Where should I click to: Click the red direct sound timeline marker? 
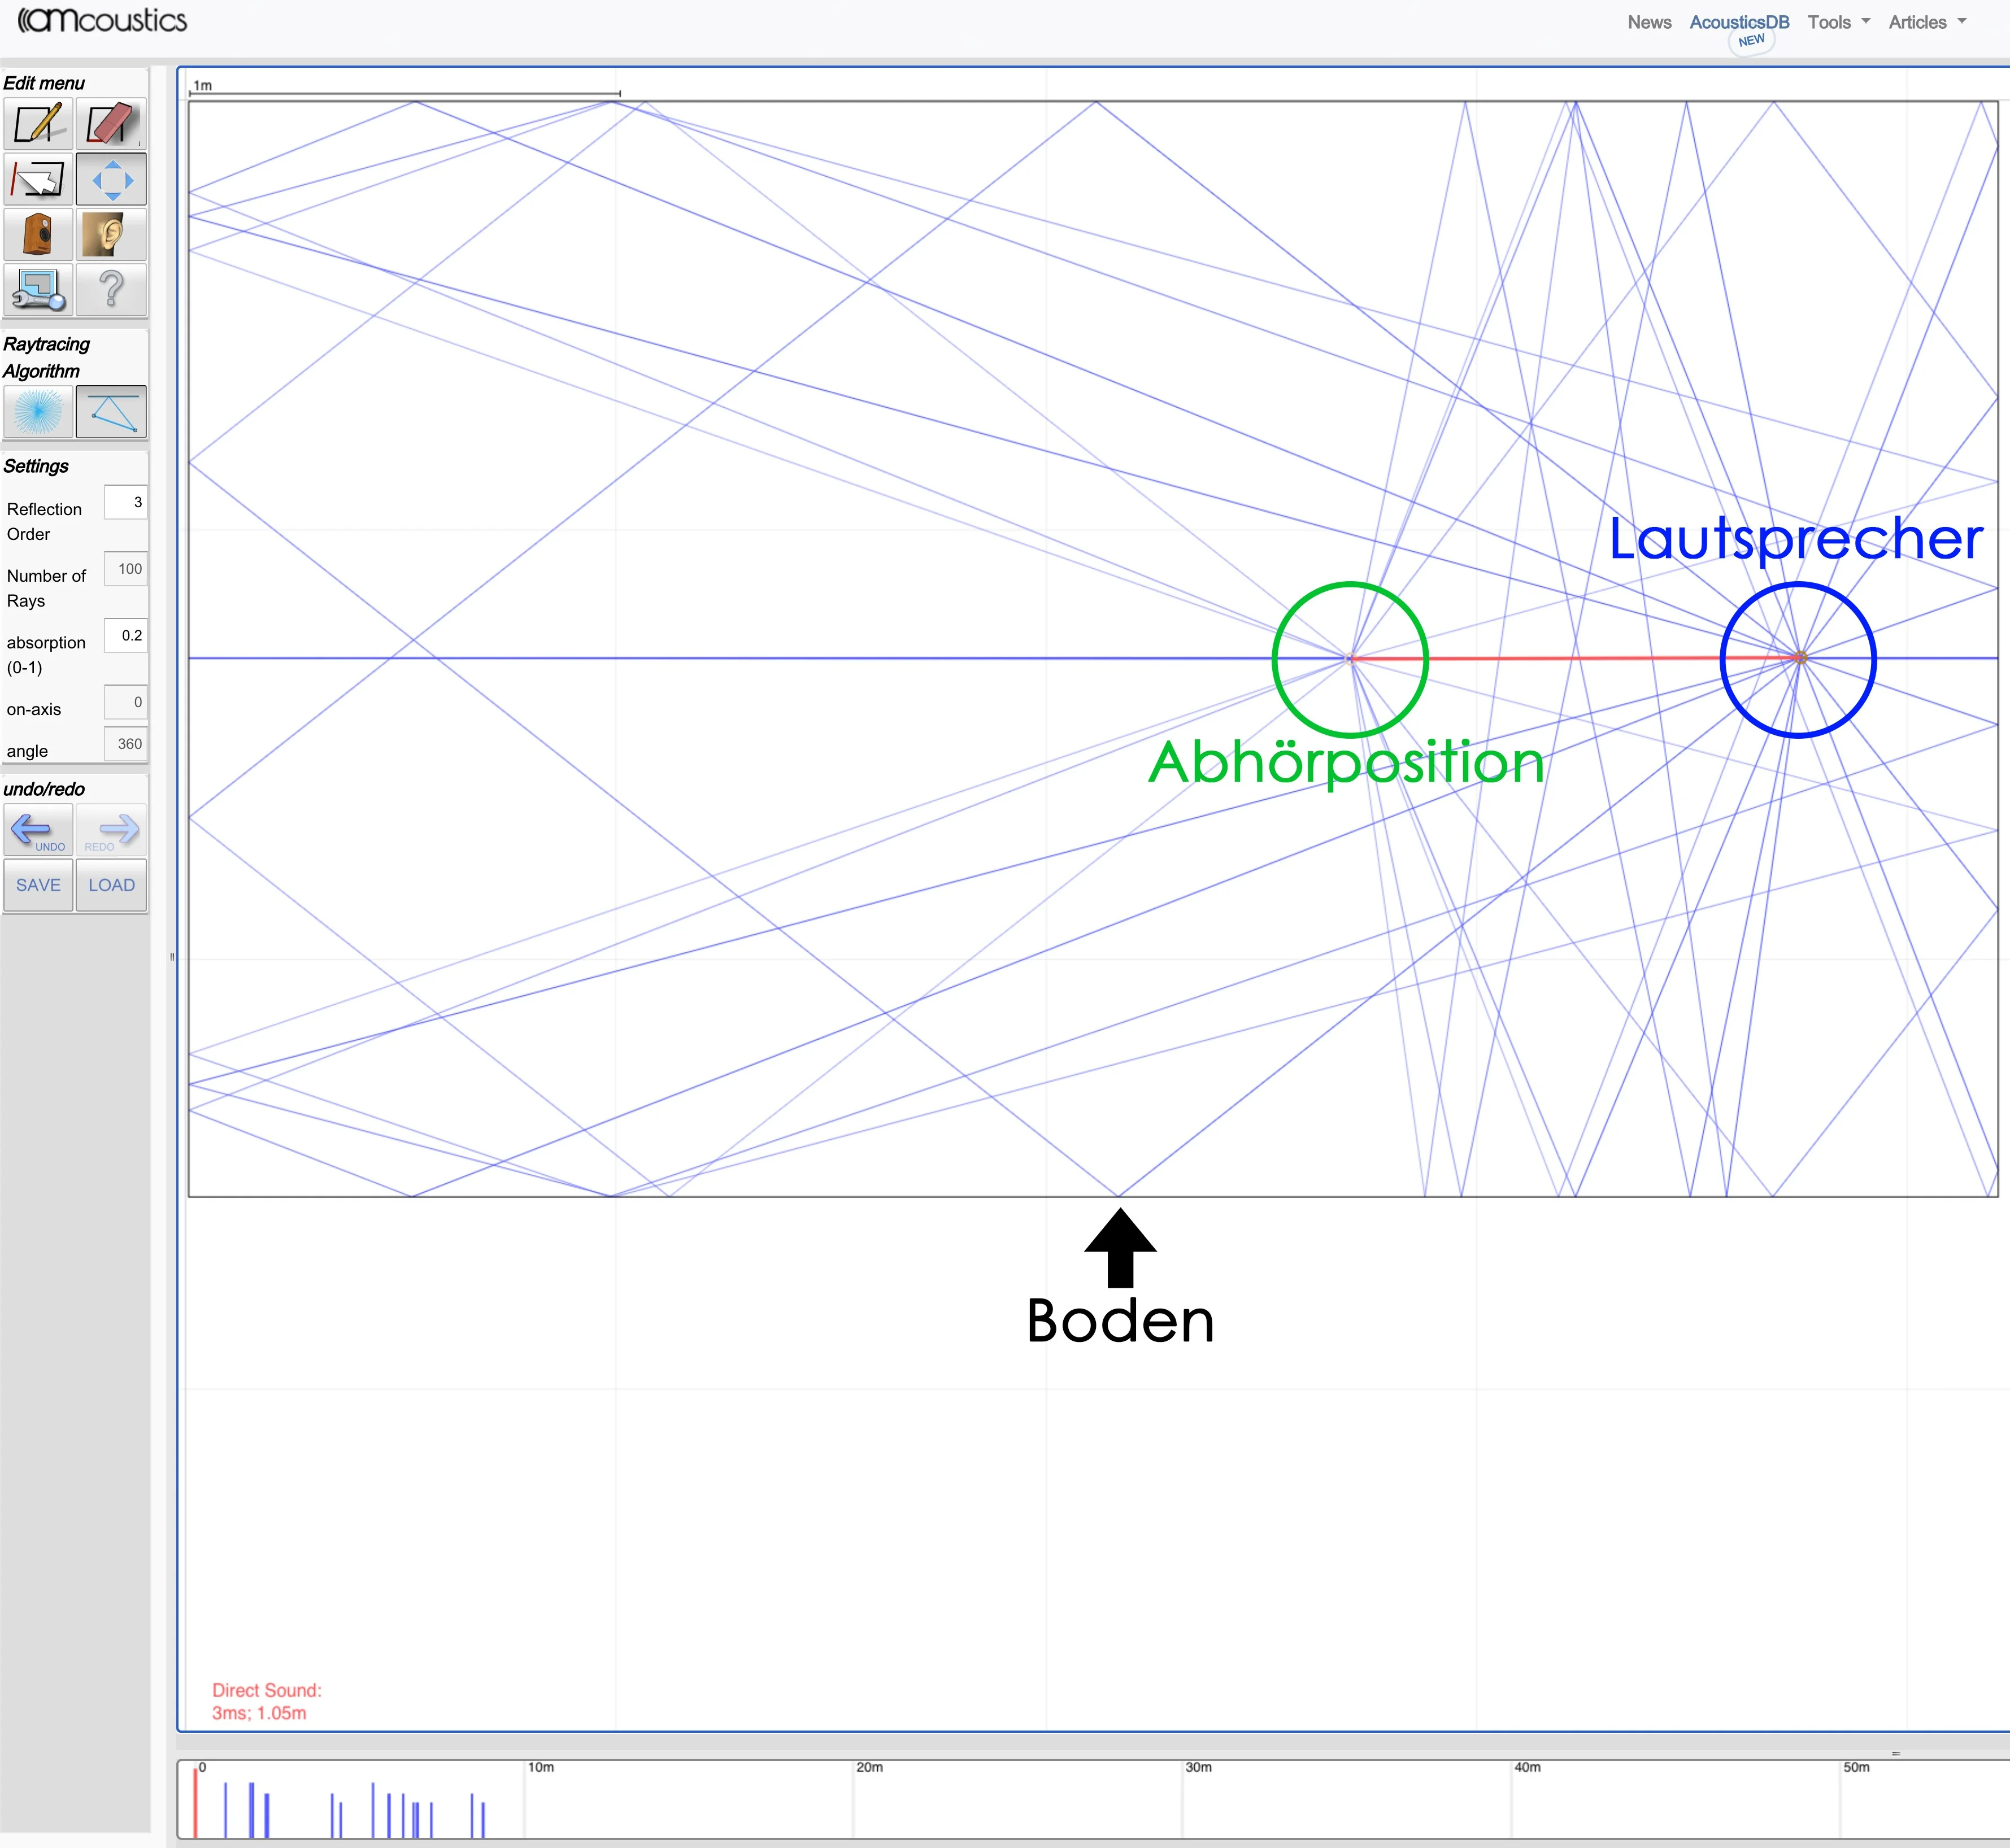click(195, 1803)
